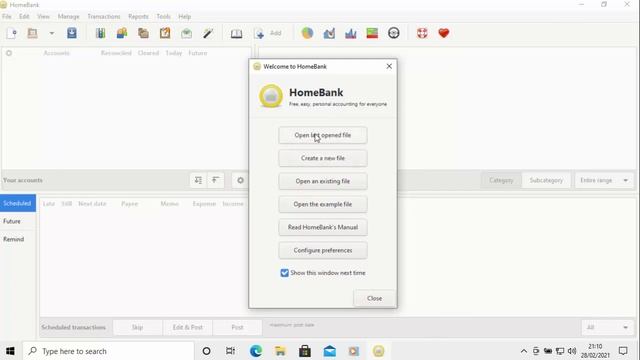Open the Vehicle cost steering wheel icon

click(393, 33)
